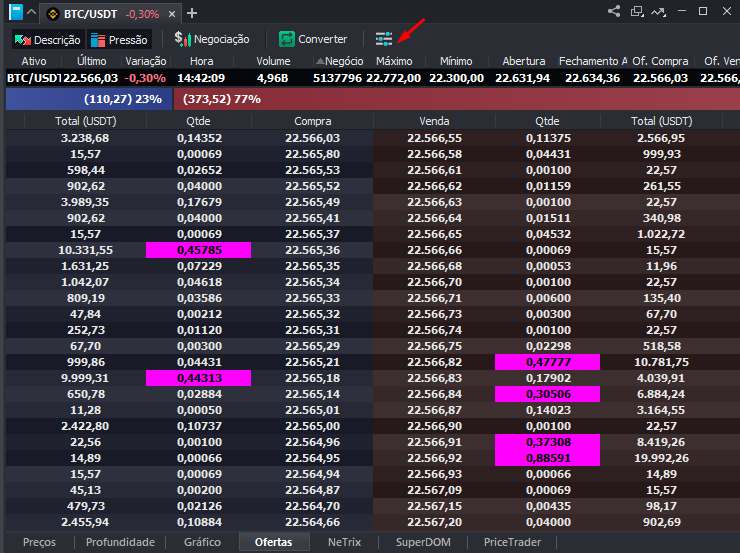The width and height of the screenshot is (740, 553).
Task: Click the Volume column header
Action: click(273, 61)
